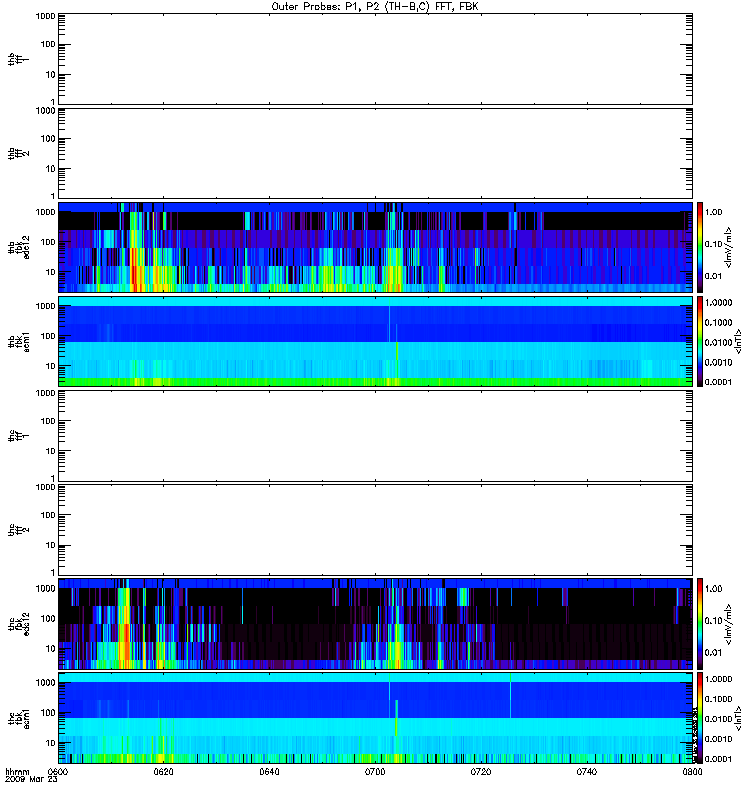Click "0.10" on the thc edc12 color scale

(x=713, y=620)
